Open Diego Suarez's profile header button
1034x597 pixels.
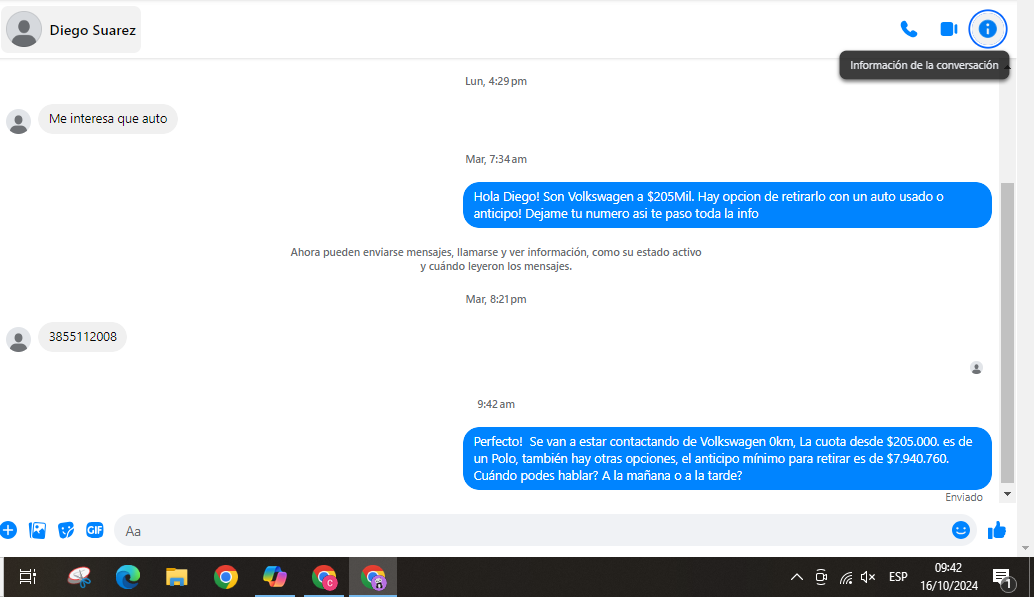(x=71, y=30)
